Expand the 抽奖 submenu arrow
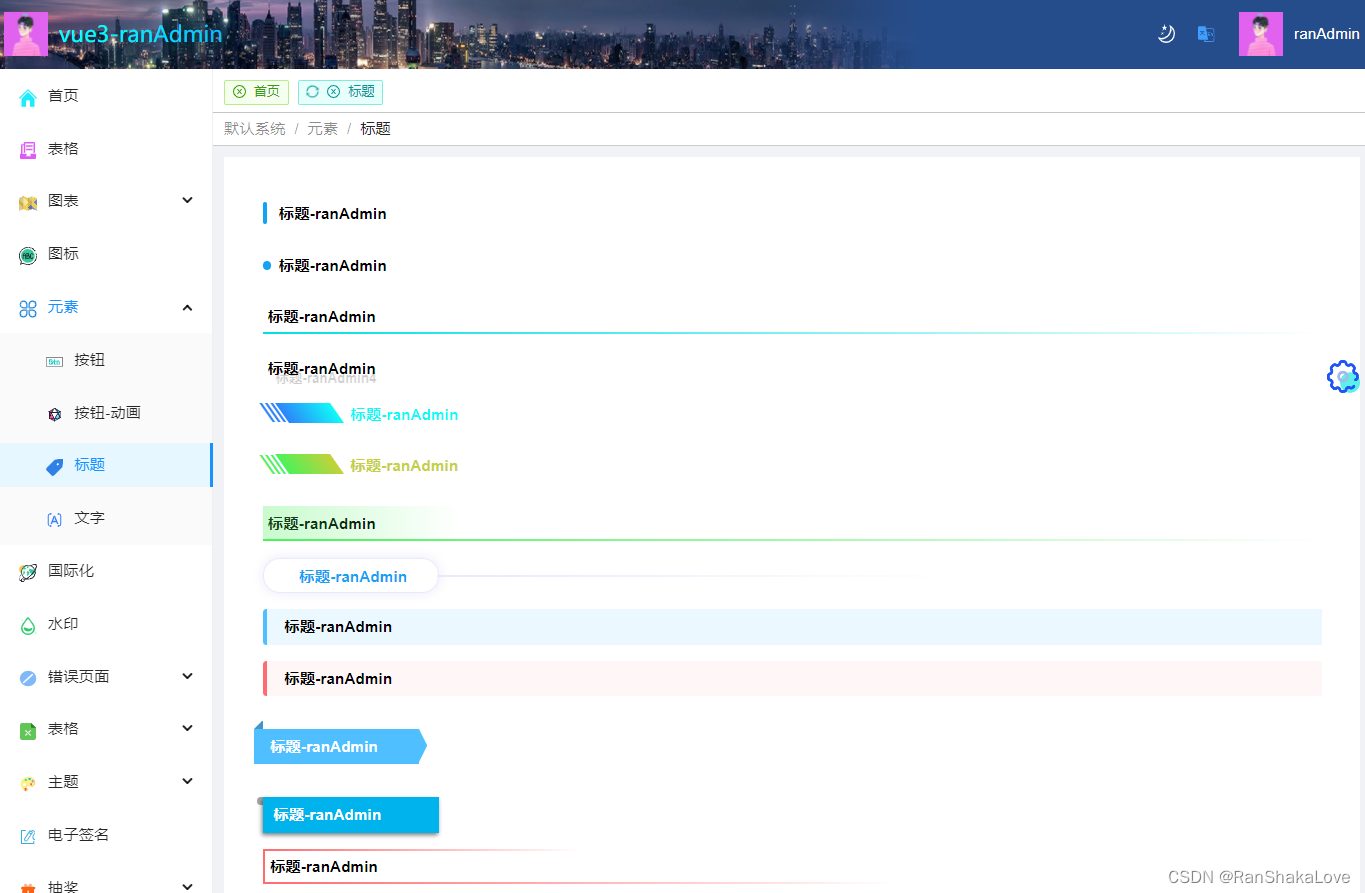This screenshot has width=1365, height=893. click(x=187, y=886)
